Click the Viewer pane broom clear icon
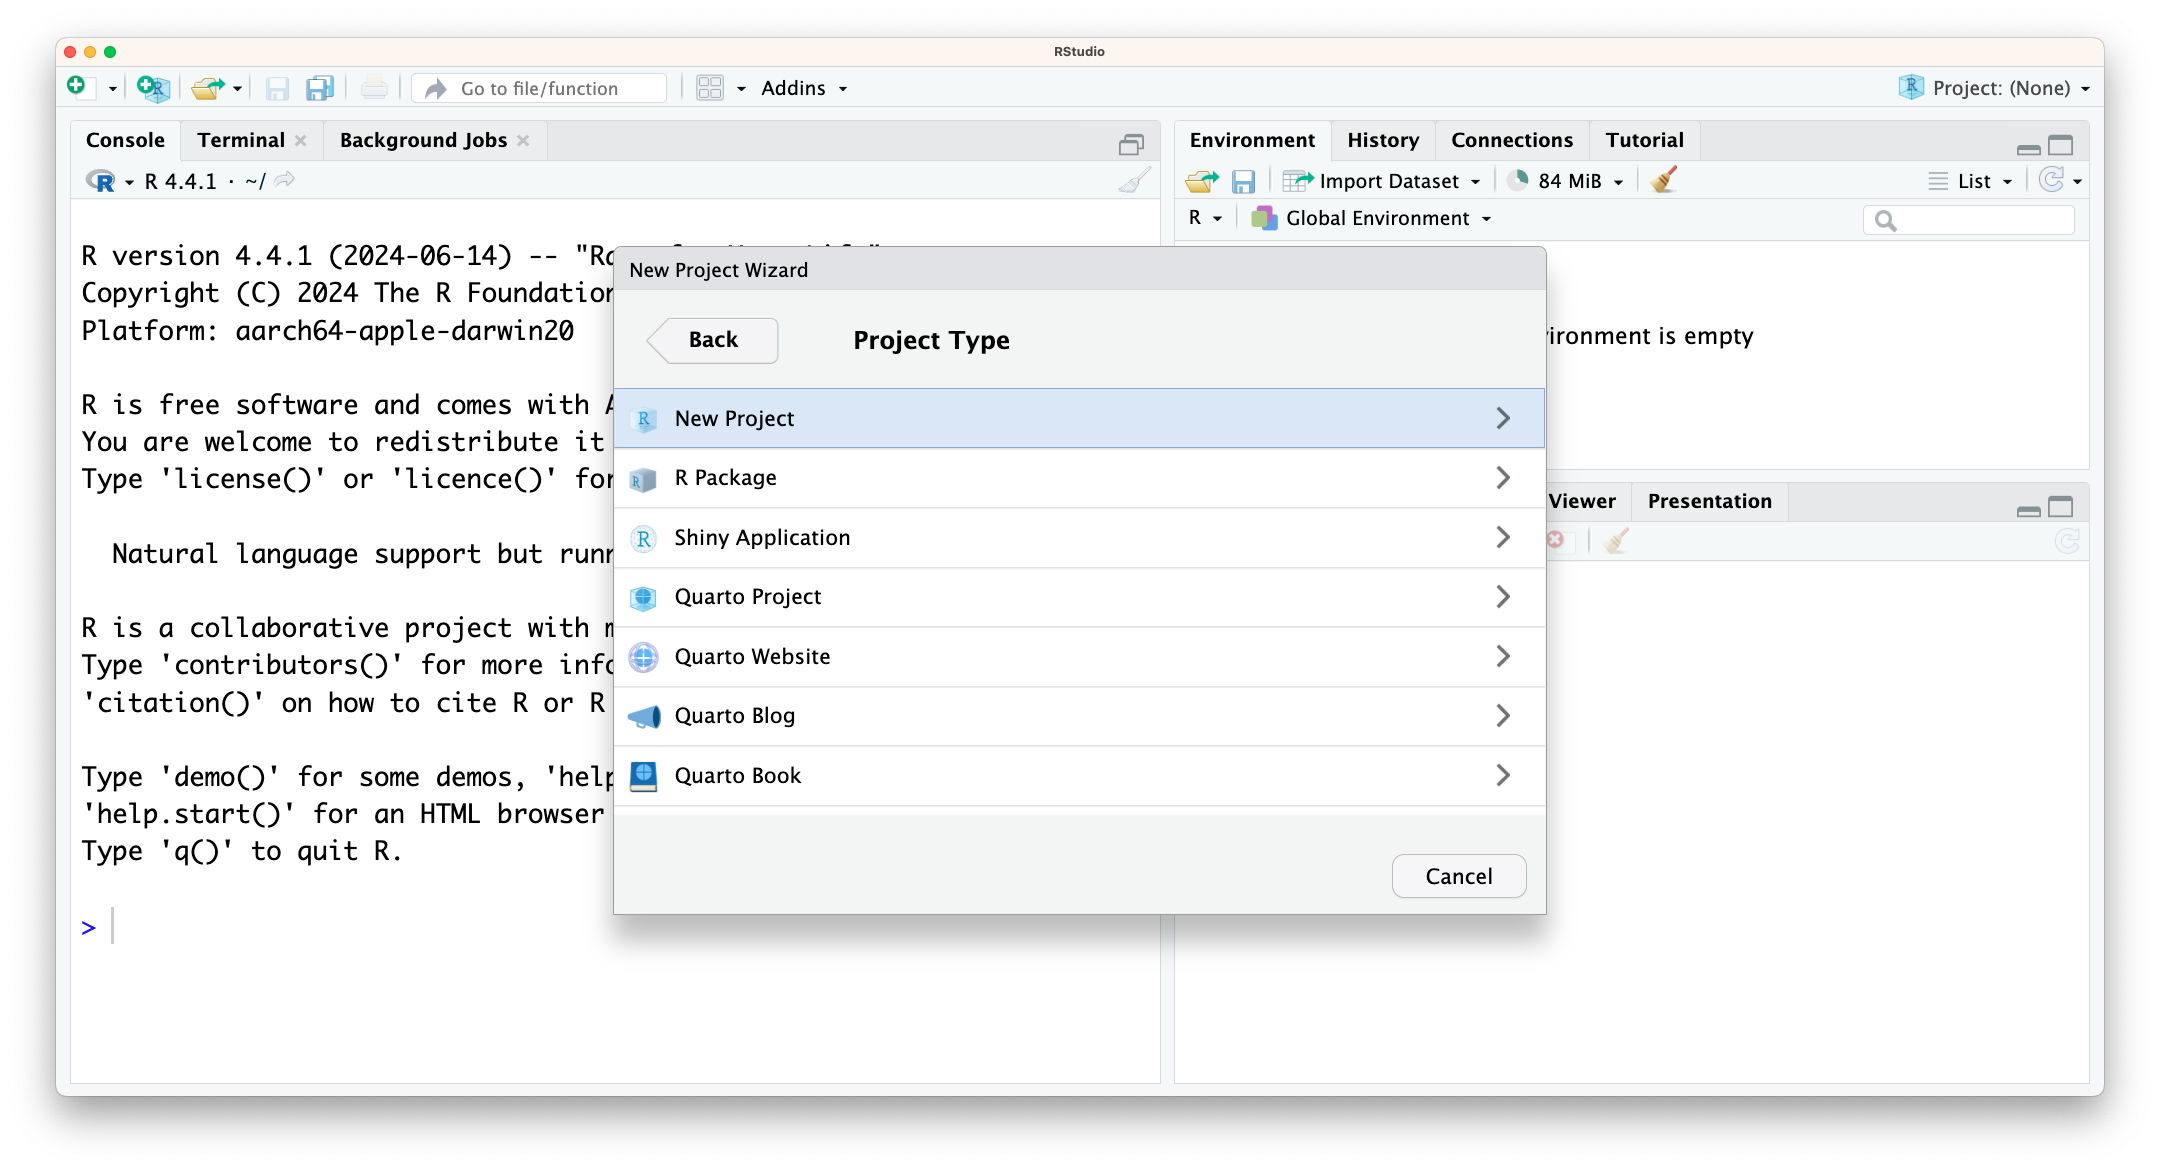The height and width of the screenshot is (1170, 2160). coord(1617,541)
